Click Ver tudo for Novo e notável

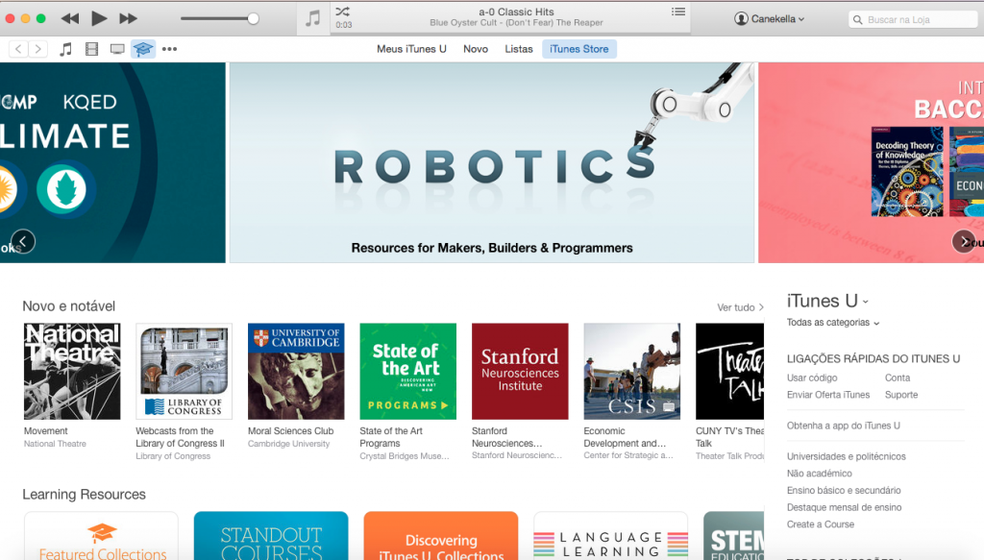point(741,307)
